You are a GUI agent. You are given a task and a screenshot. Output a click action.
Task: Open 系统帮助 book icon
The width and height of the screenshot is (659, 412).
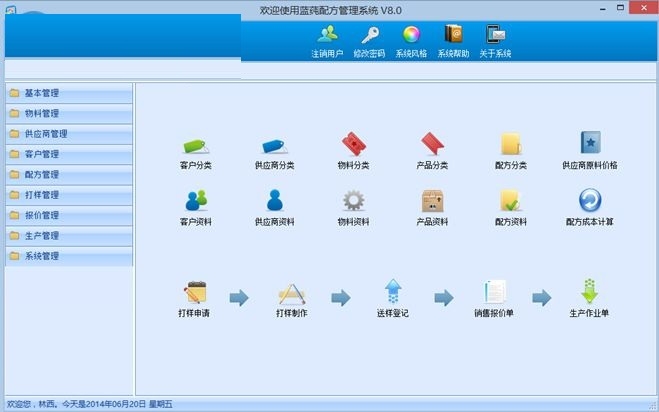(x=453, y=34)
